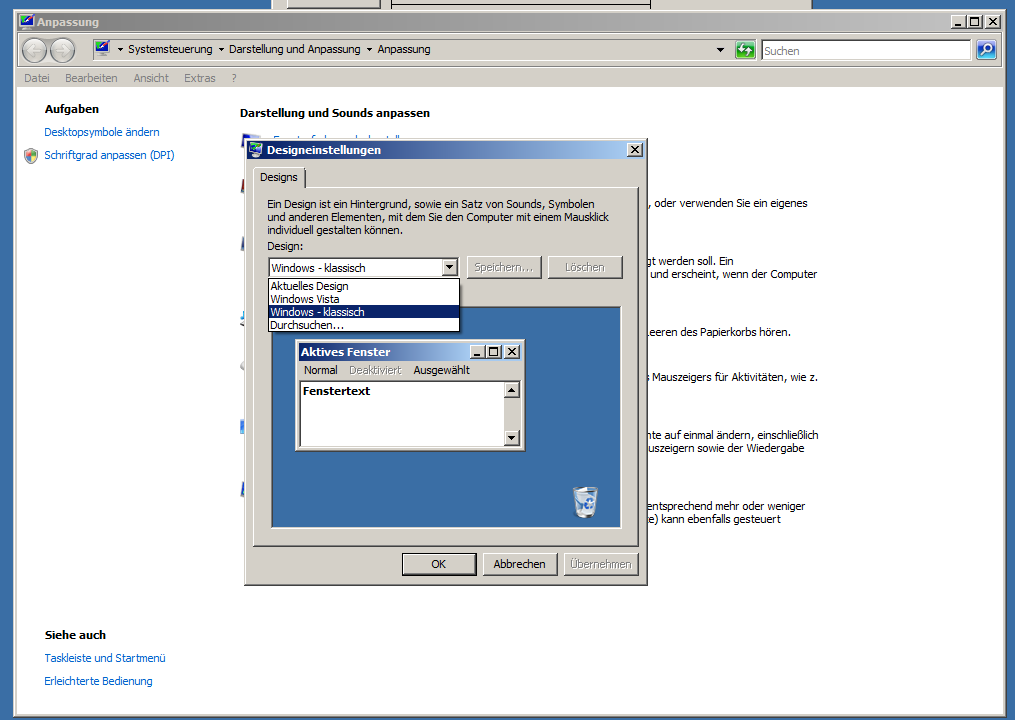Toggle the Design combo box arrow
The height and width of the screenshot is (720, 1015).
(450, 267)
